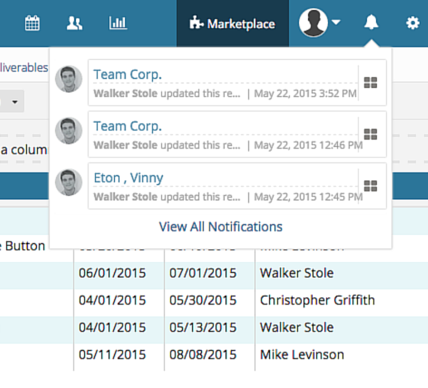Open the people icon in top navigation
428x388 pixels.
tap(74, 23)
